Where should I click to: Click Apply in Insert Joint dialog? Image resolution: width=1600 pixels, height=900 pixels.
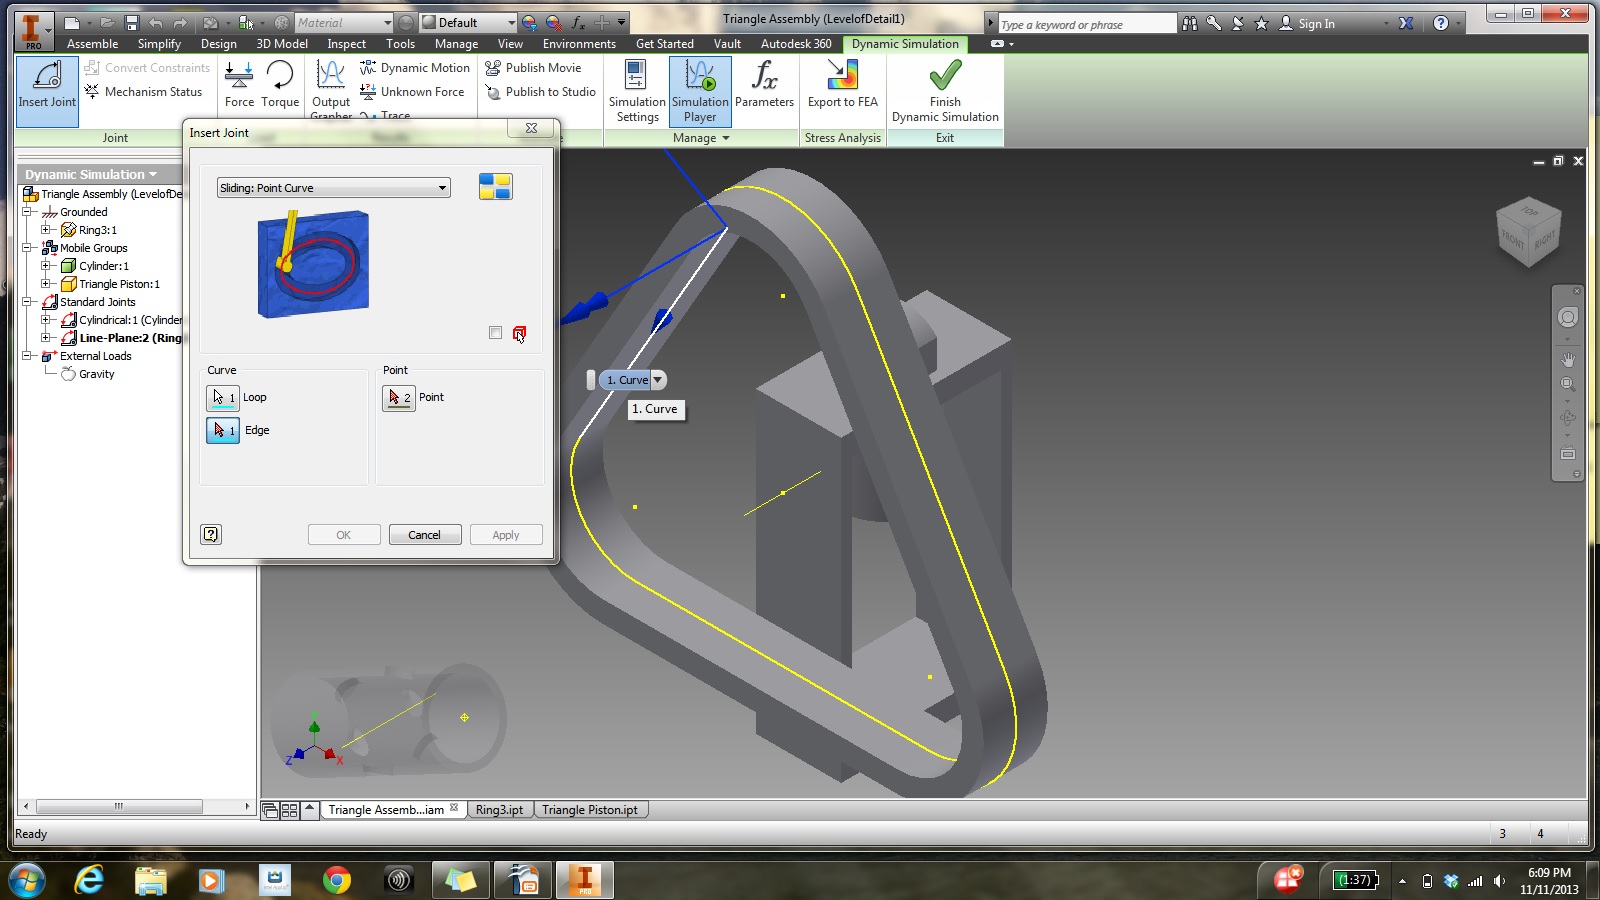[506, 535]
